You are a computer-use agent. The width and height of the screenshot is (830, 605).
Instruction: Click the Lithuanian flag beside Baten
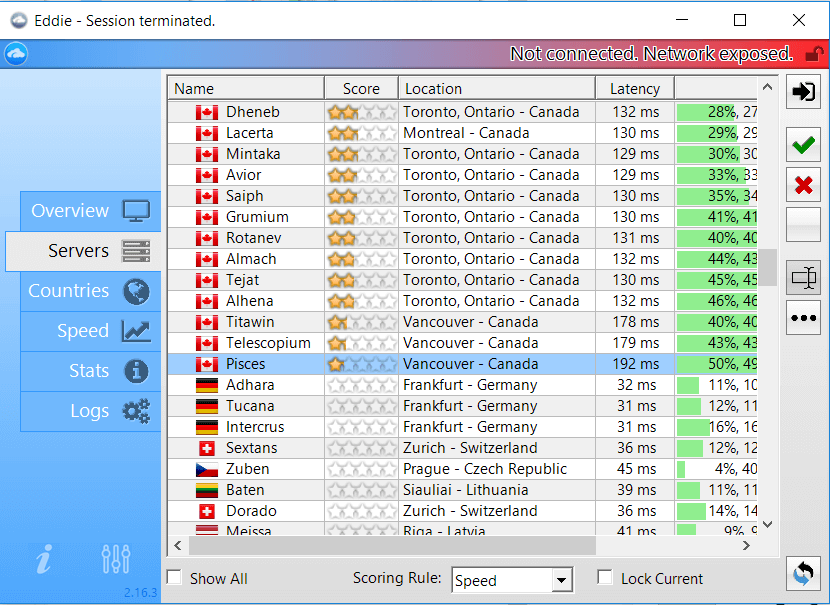click(206, 491)
